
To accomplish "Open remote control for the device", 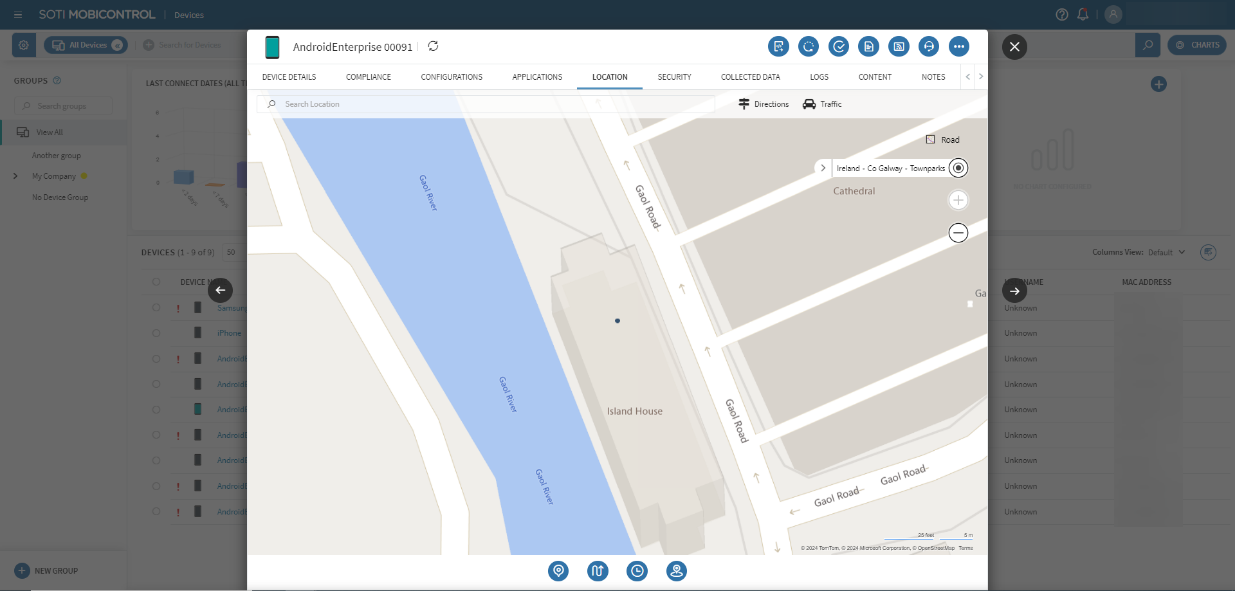I will pos(928,46).
